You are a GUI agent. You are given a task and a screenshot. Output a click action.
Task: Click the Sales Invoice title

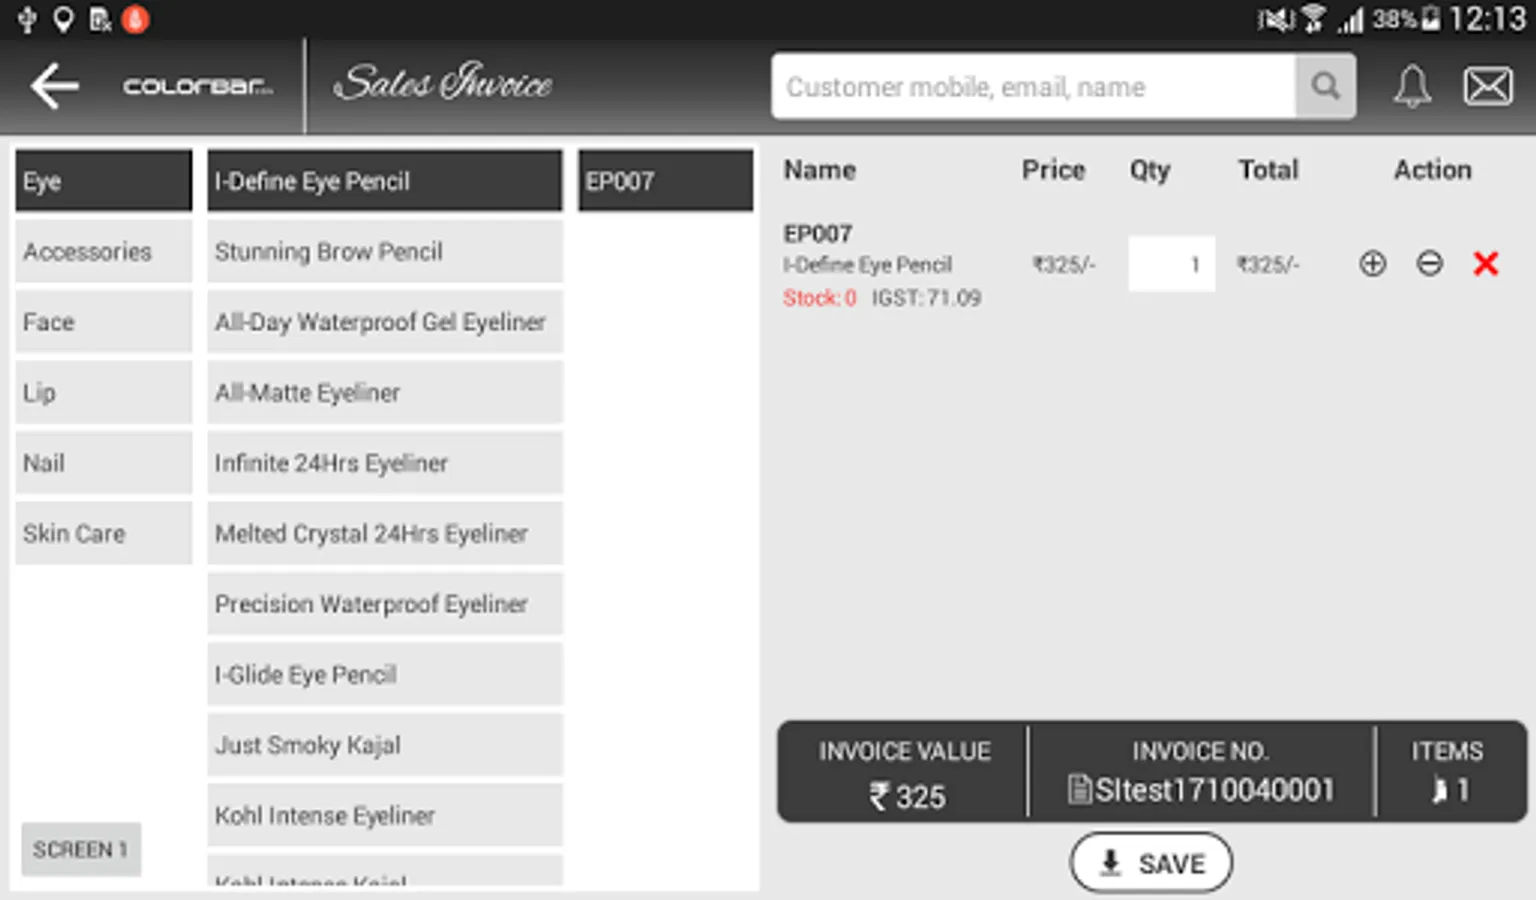(x=443, y=83)
